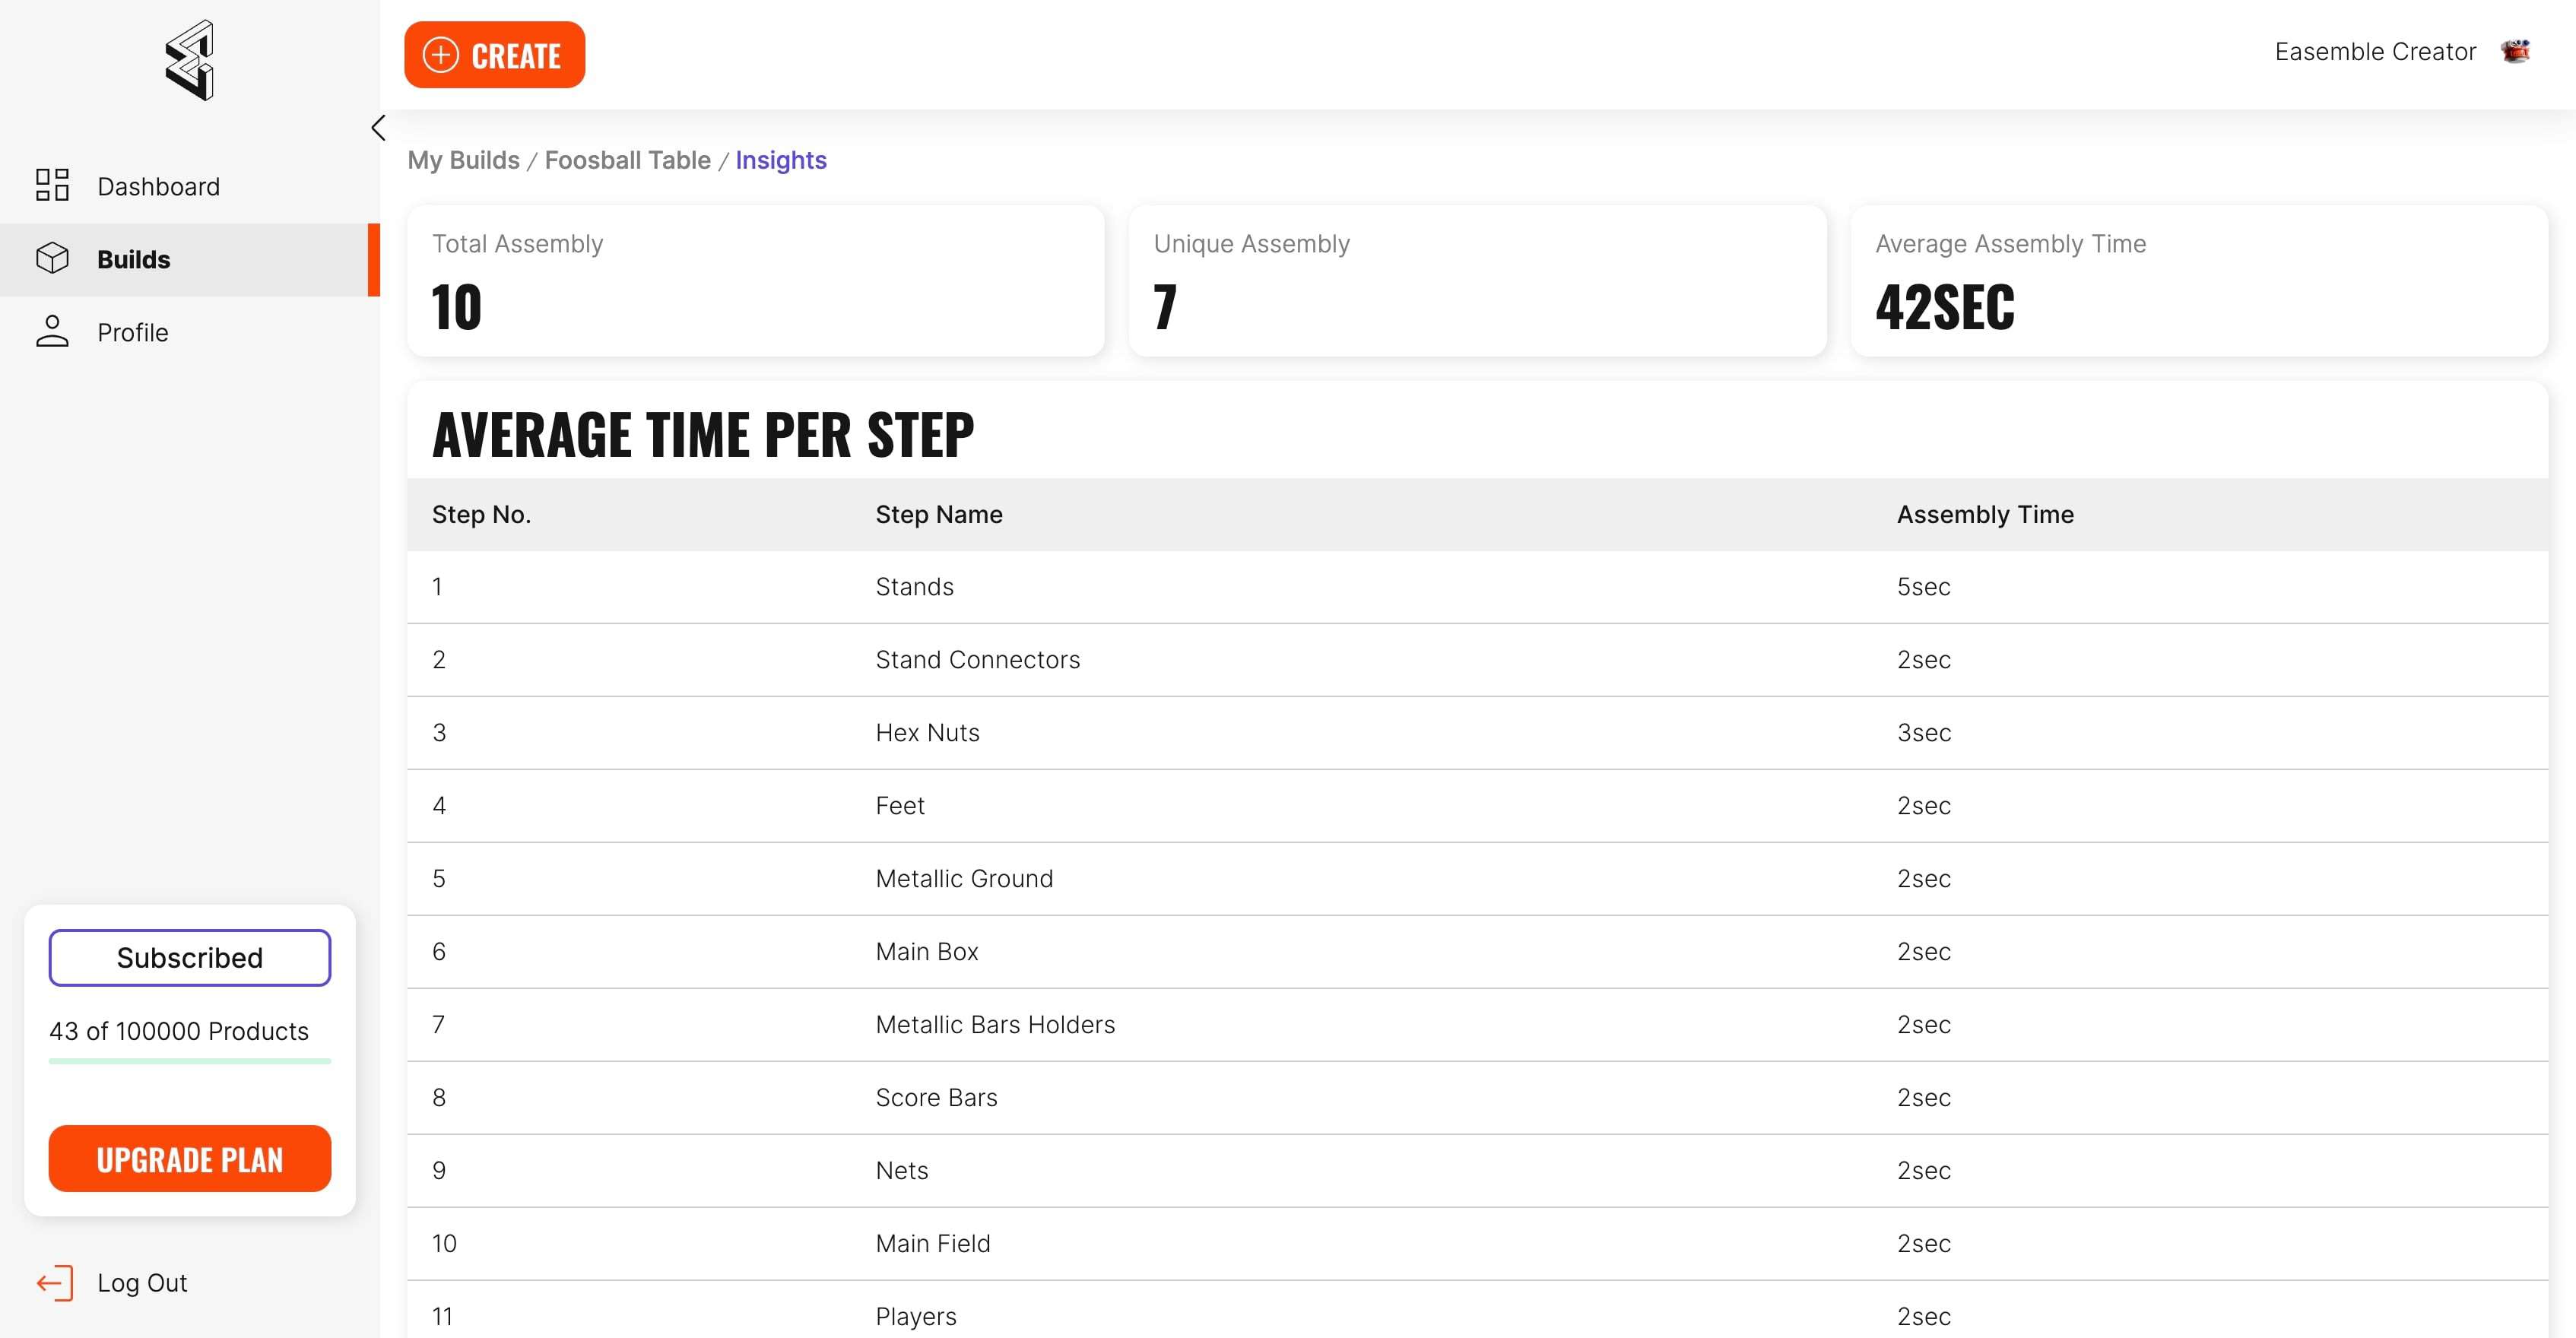The image size is (2576, 1338).
Task: Click the Profile person icon
Action: (x=52, y=331)
